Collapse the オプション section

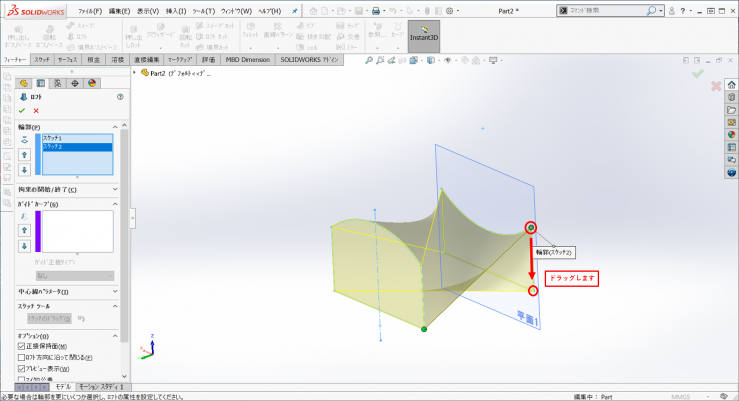(115, 335)
